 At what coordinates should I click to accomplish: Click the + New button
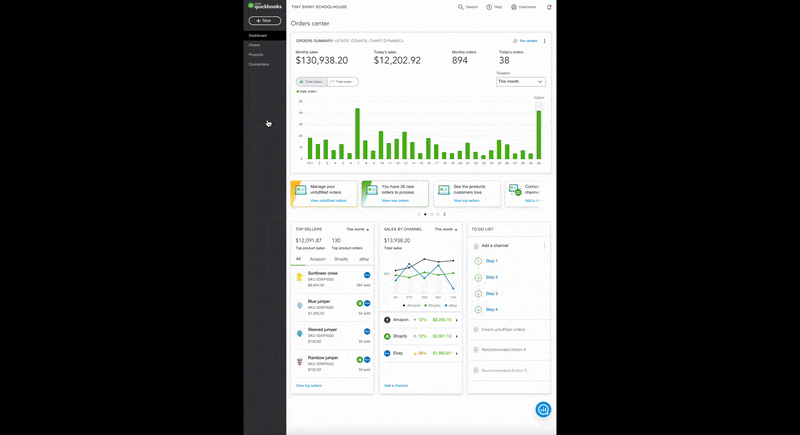pyautogui.click(x=265, y=20)
